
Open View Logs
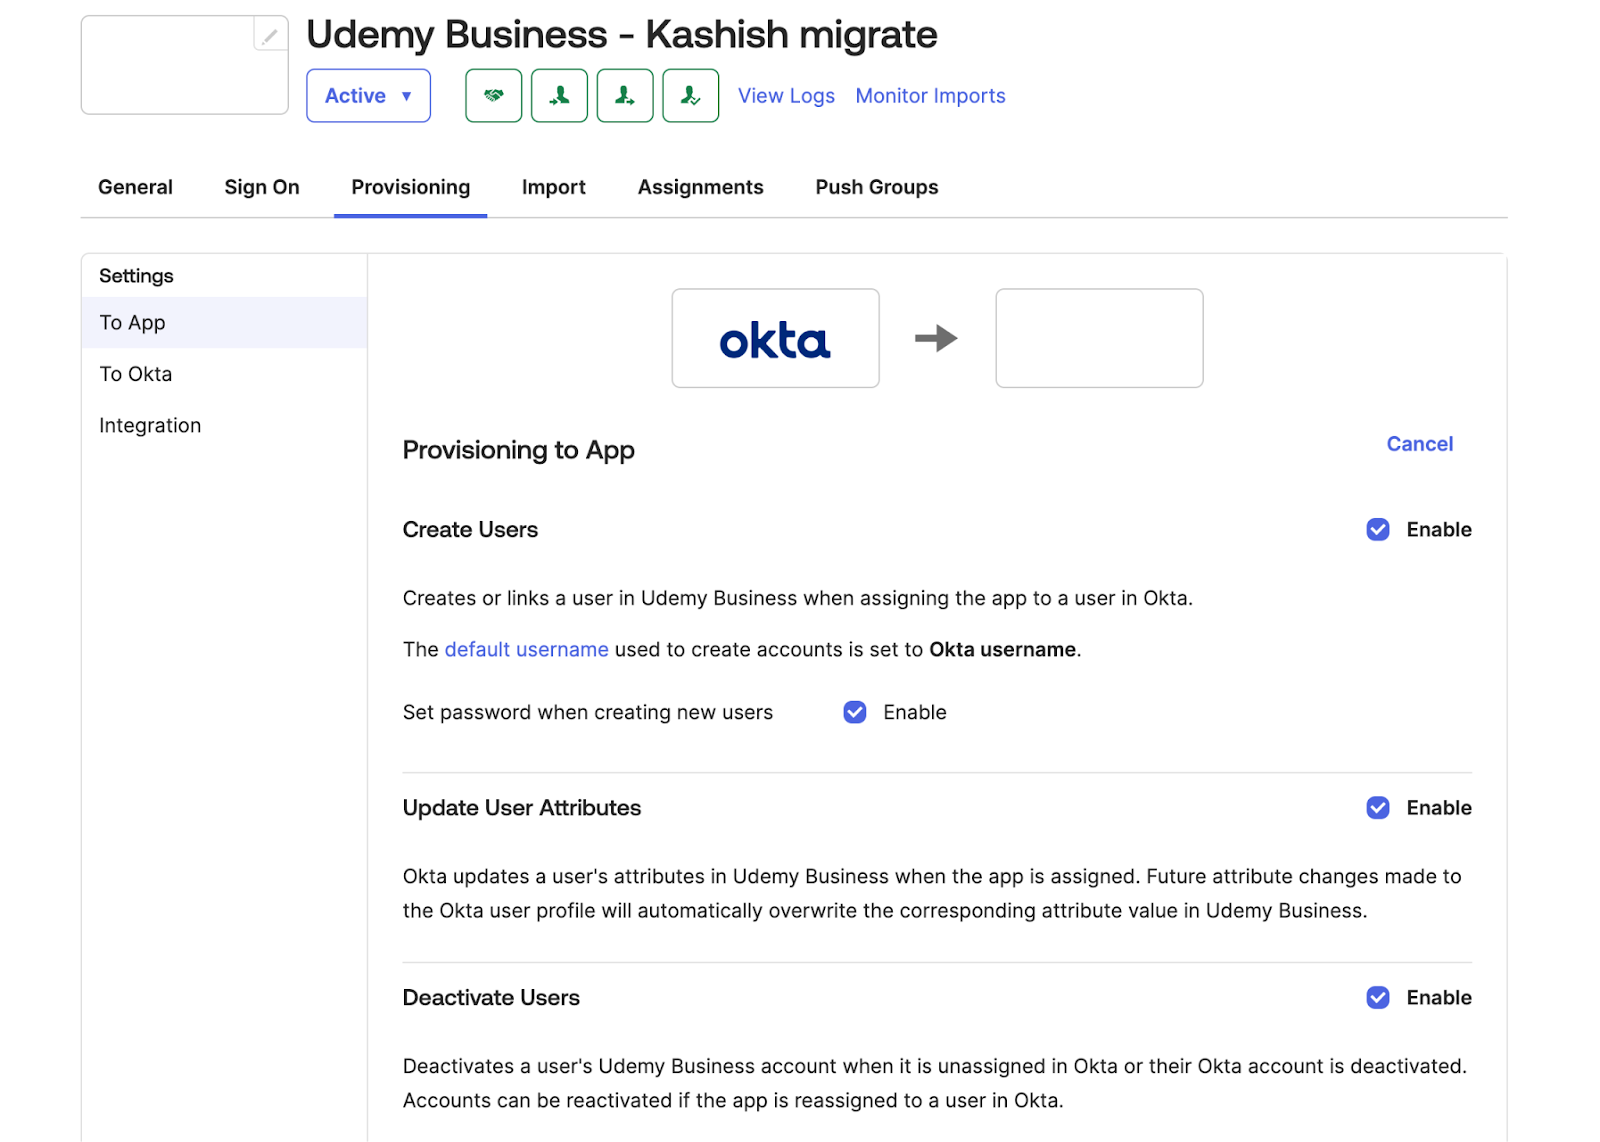pyautogui.click(x=786, y=96)
